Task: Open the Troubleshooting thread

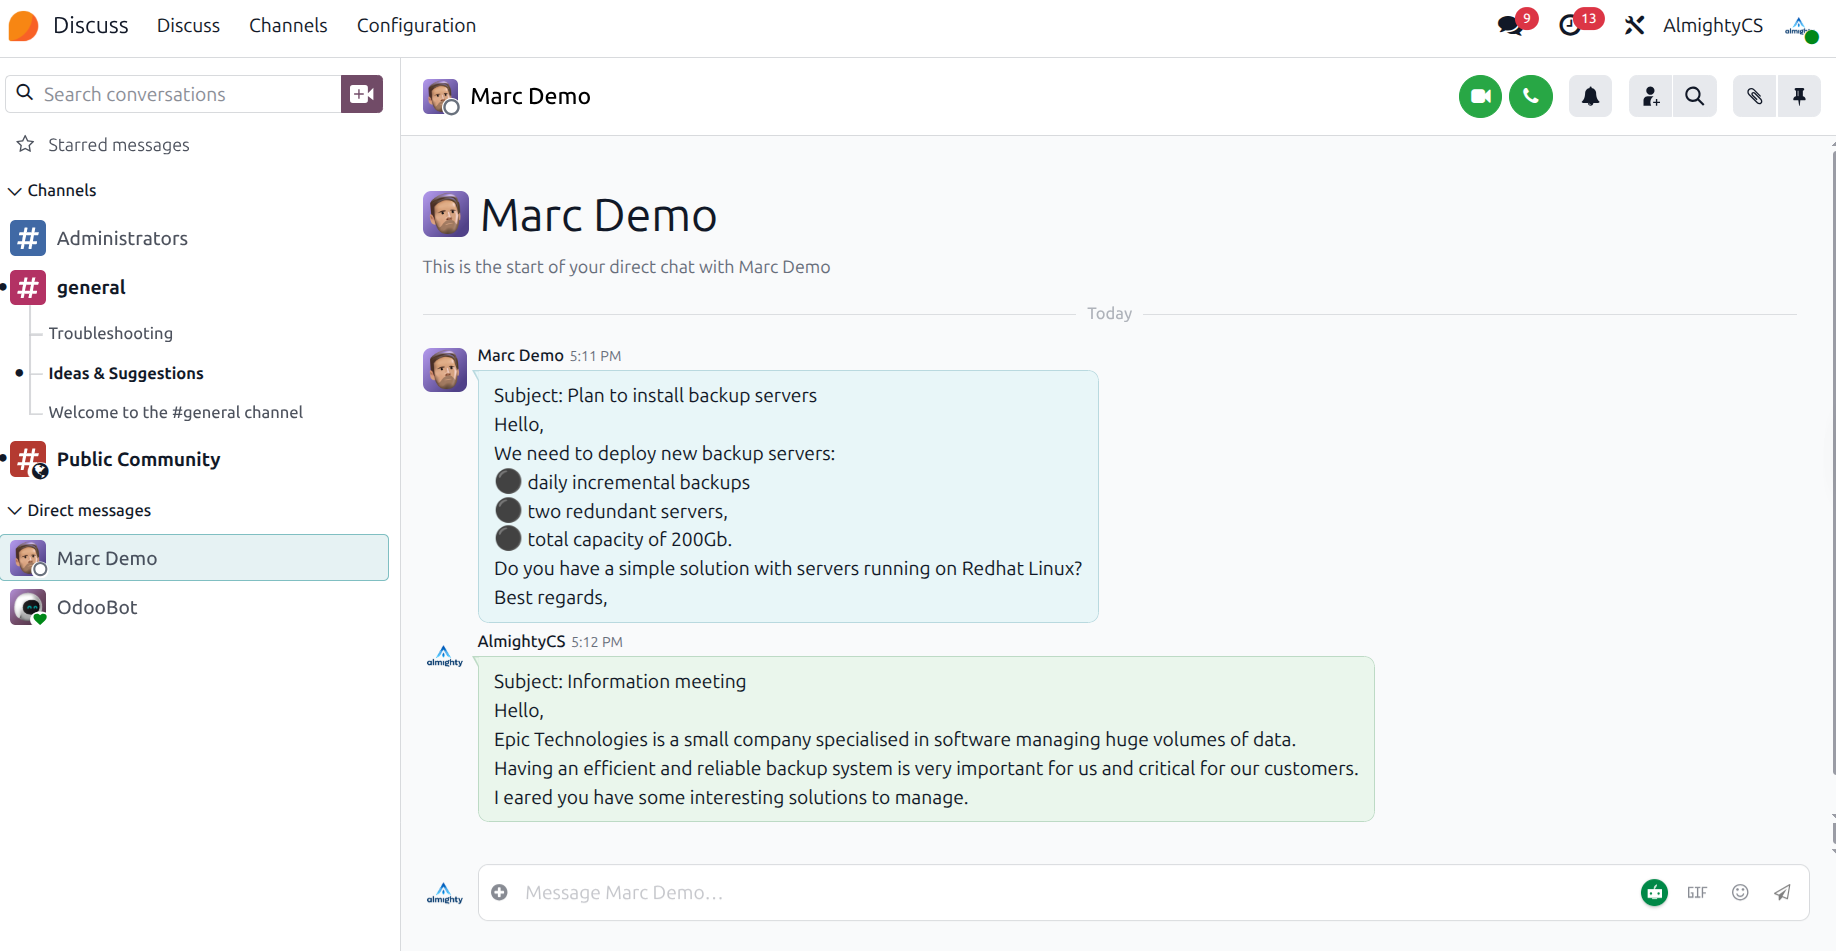Action: [110, 333]
